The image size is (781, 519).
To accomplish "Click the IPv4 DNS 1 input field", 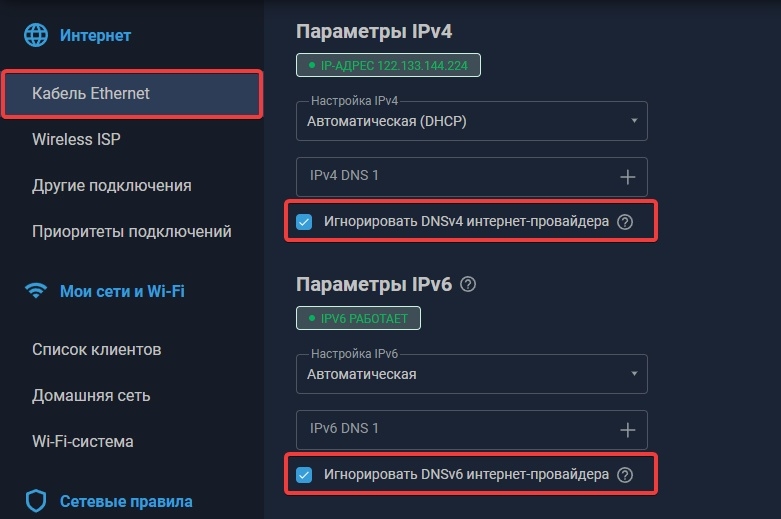I will [455, 177].
